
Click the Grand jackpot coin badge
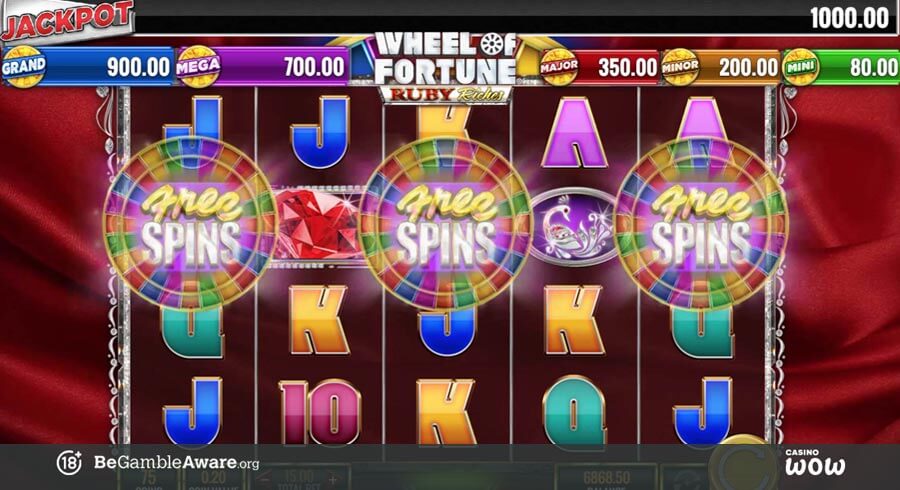[x=24, y=67]
